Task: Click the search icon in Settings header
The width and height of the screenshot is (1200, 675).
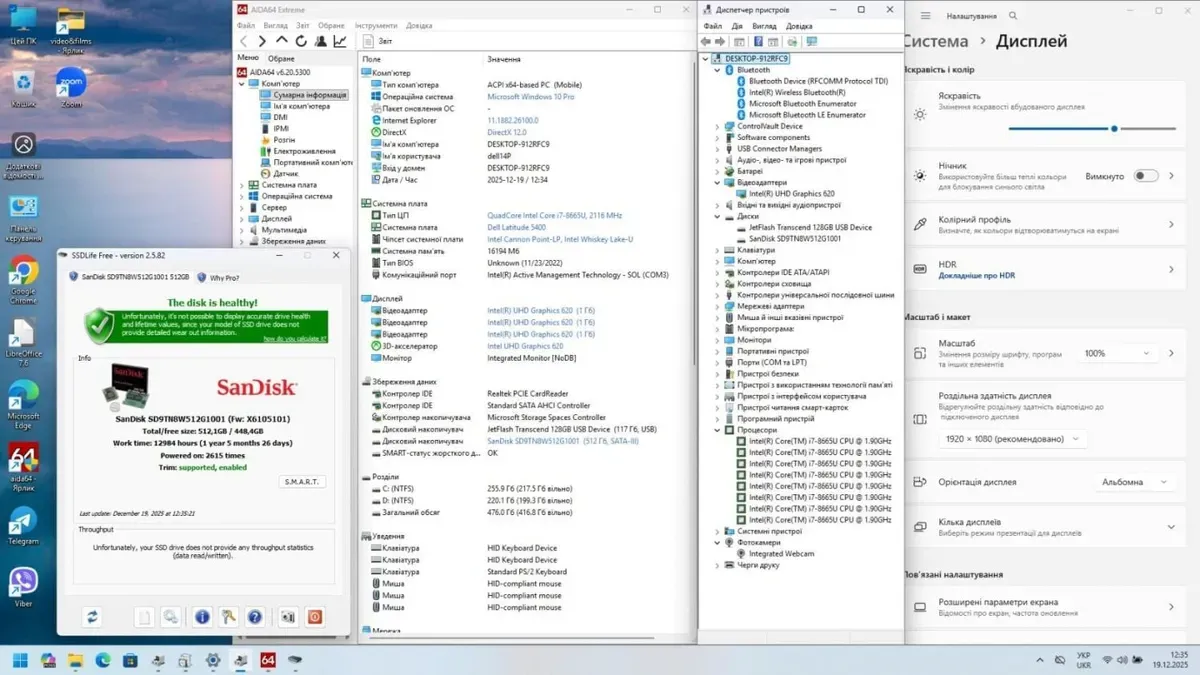Action: tap(1014, 16)
